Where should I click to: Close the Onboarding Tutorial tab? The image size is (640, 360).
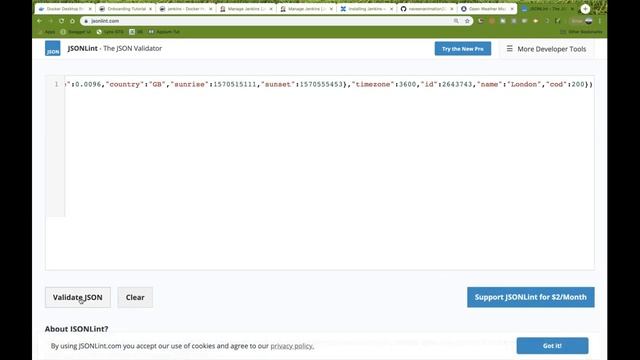(151, 9)
